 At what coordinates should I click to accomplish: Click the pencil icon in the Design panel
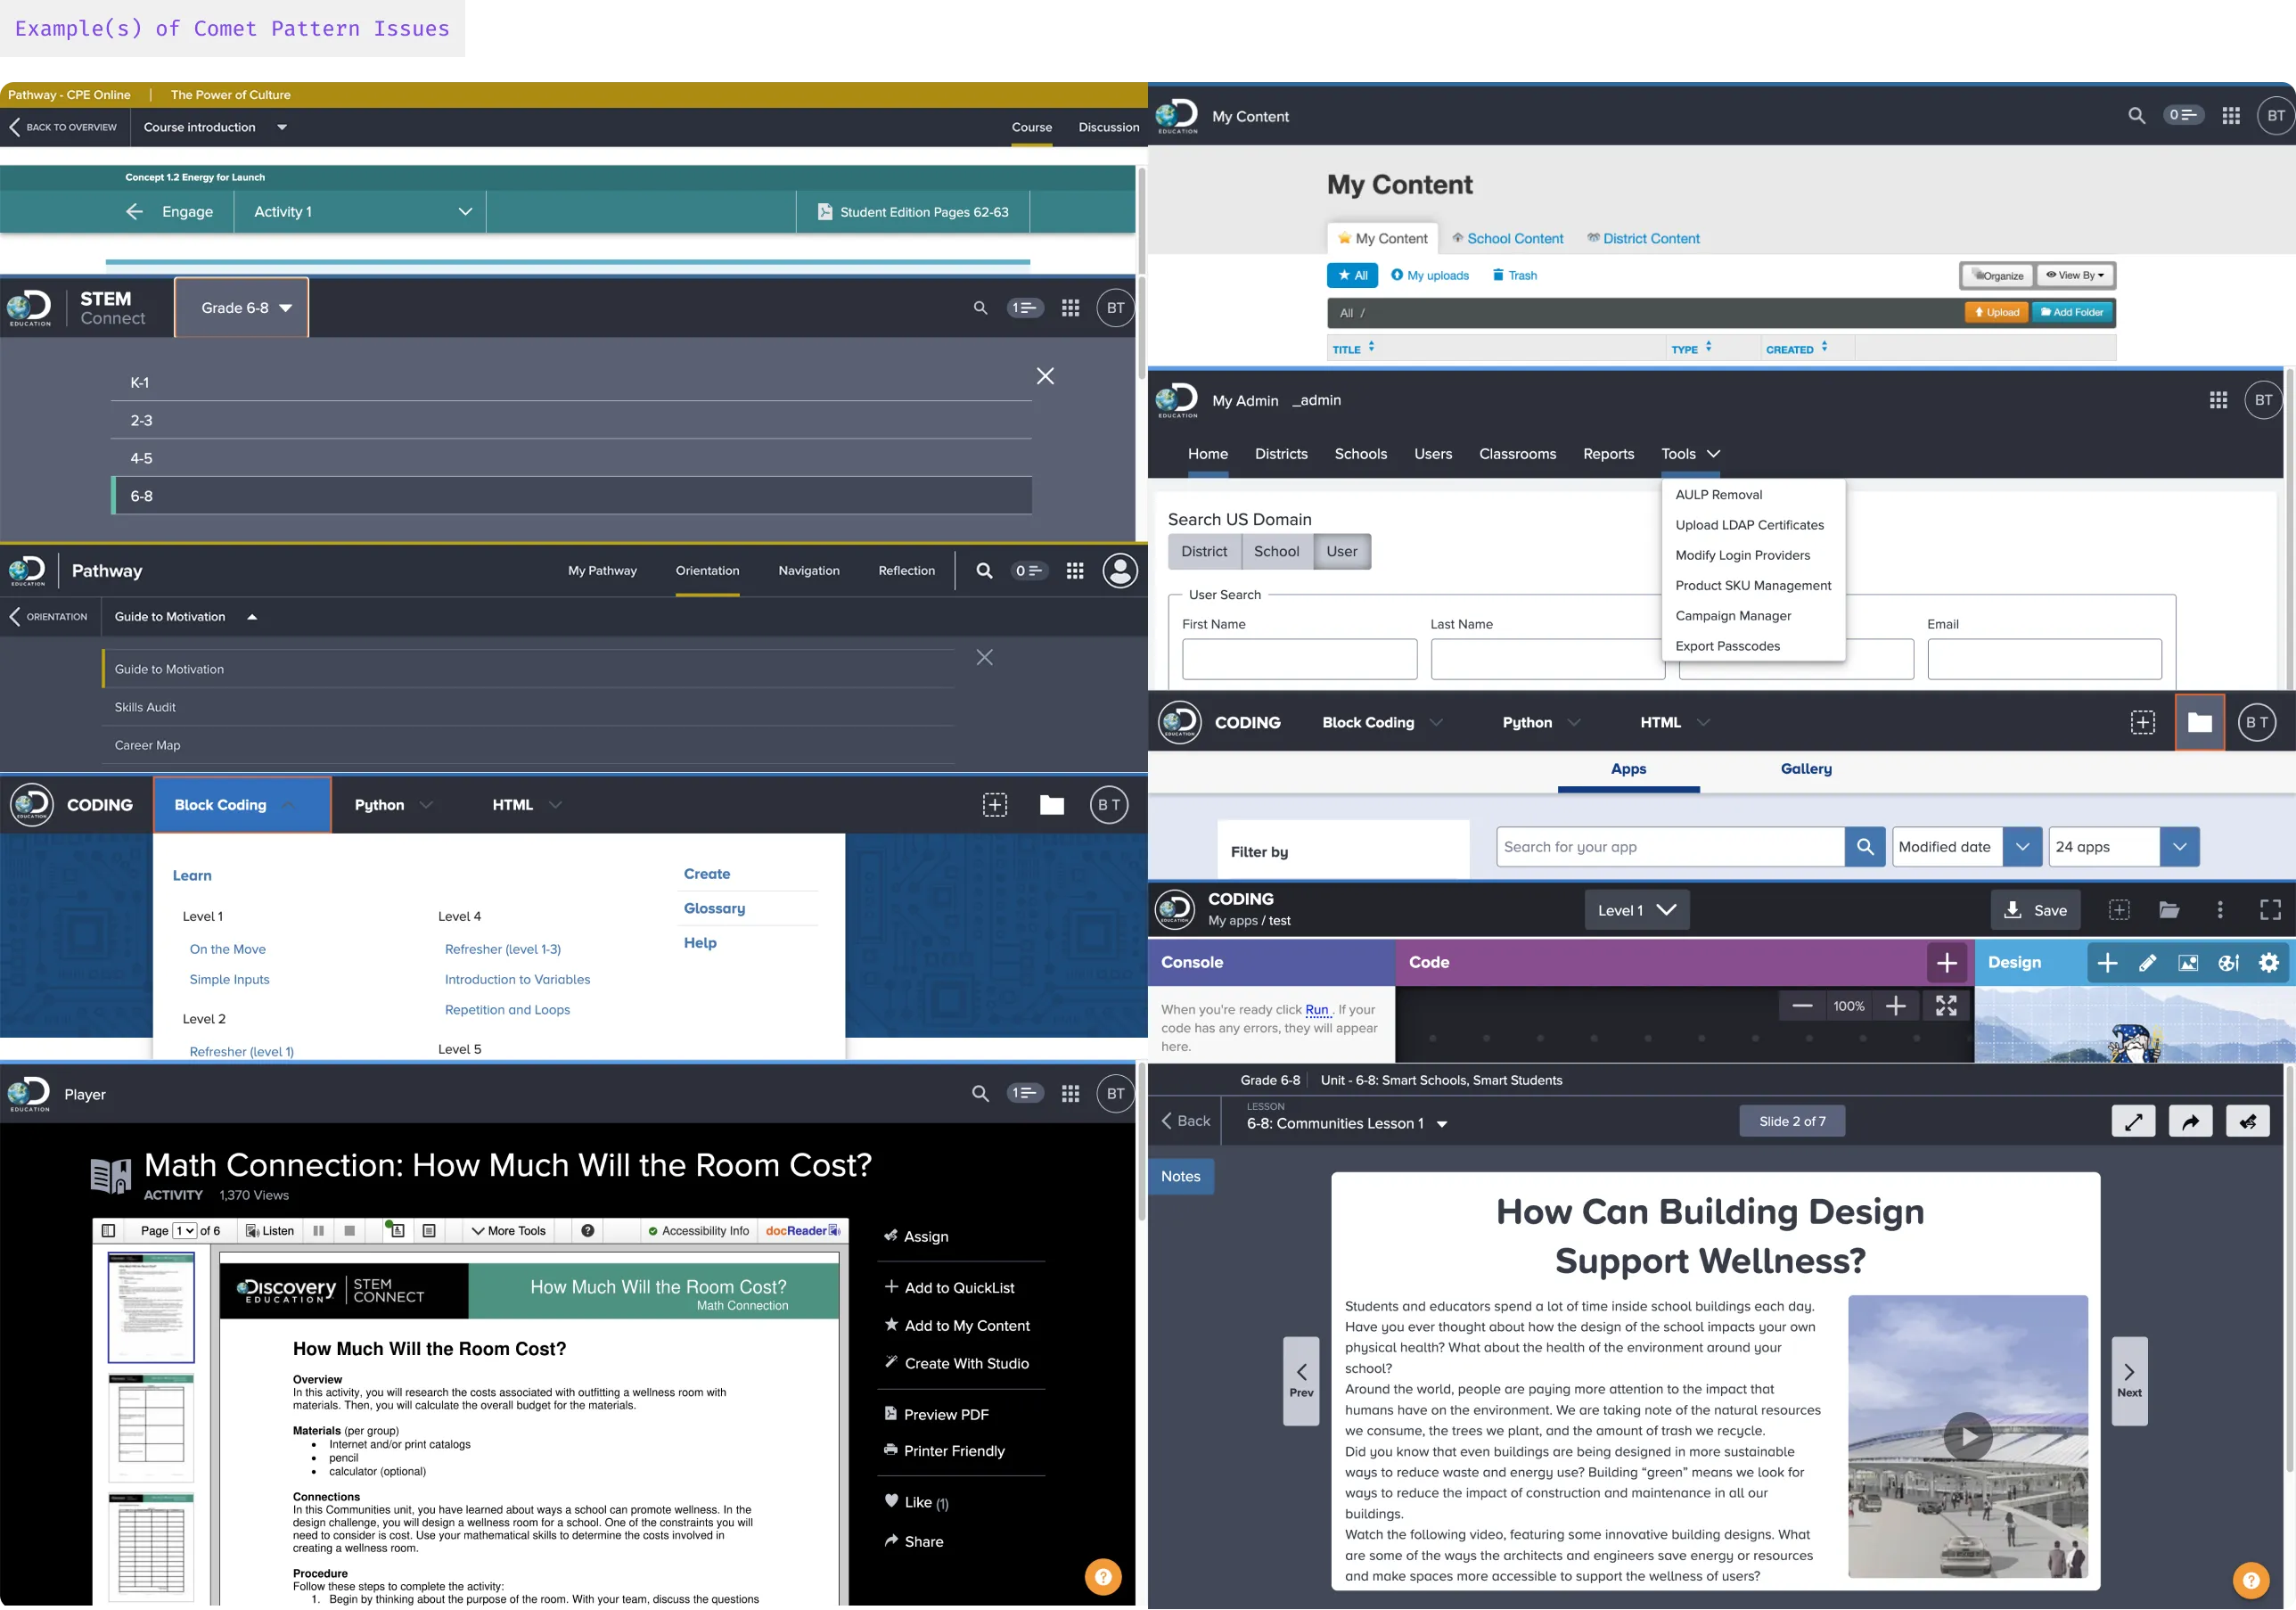pyautogui.click(x=2147, y=963)
